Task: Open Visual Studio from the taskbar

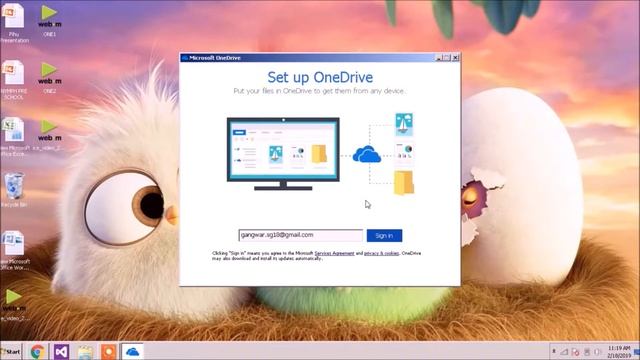Action: tap(61, 351)
